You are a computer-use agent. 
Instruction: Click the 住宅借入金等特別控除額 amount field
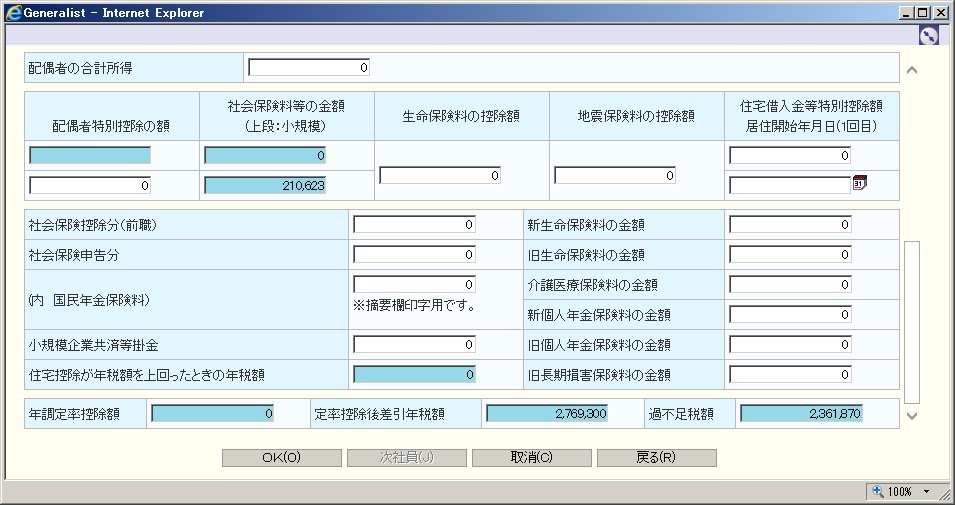[x=790, y=155]
